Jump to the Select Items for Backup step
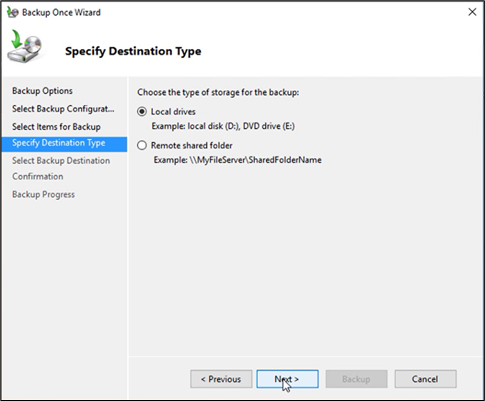The image size is (485, 401). [56, 127]
